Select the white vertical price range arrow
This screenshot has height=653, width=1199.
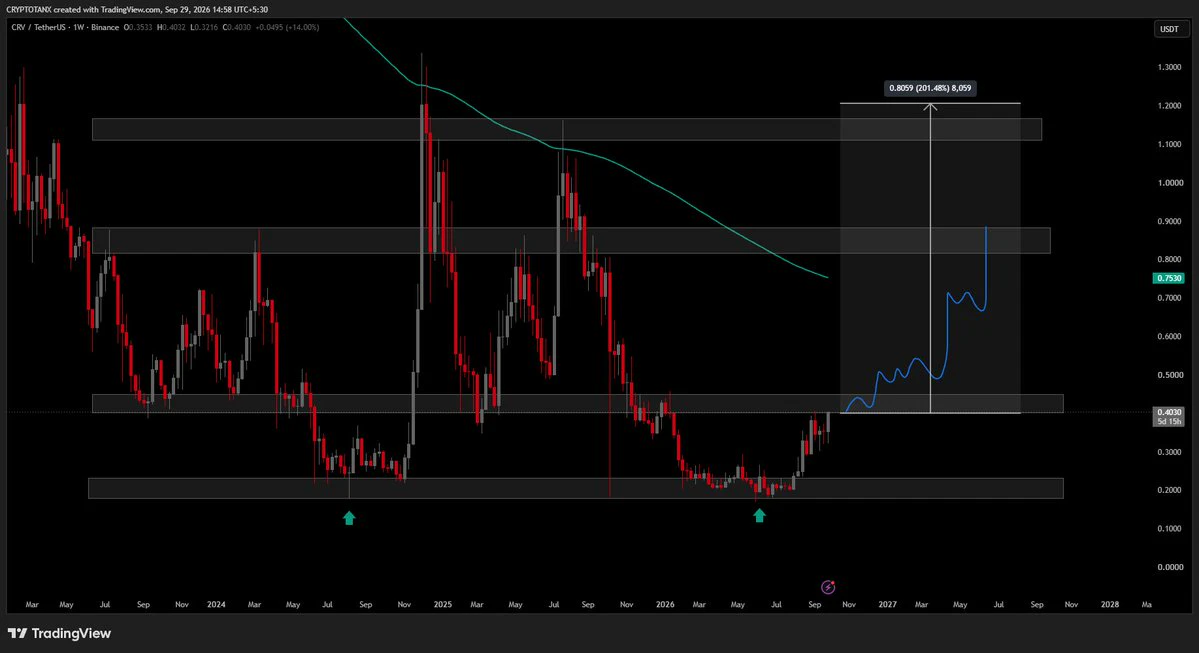click(x=930, y=258)
